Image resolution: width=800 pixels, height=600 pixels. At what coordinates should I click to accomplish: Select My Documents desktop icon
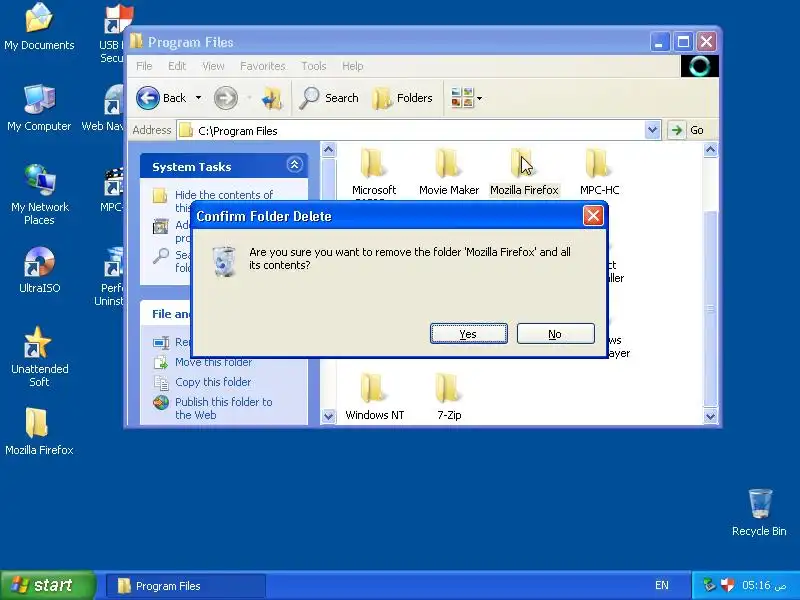(x=39, y=27)
